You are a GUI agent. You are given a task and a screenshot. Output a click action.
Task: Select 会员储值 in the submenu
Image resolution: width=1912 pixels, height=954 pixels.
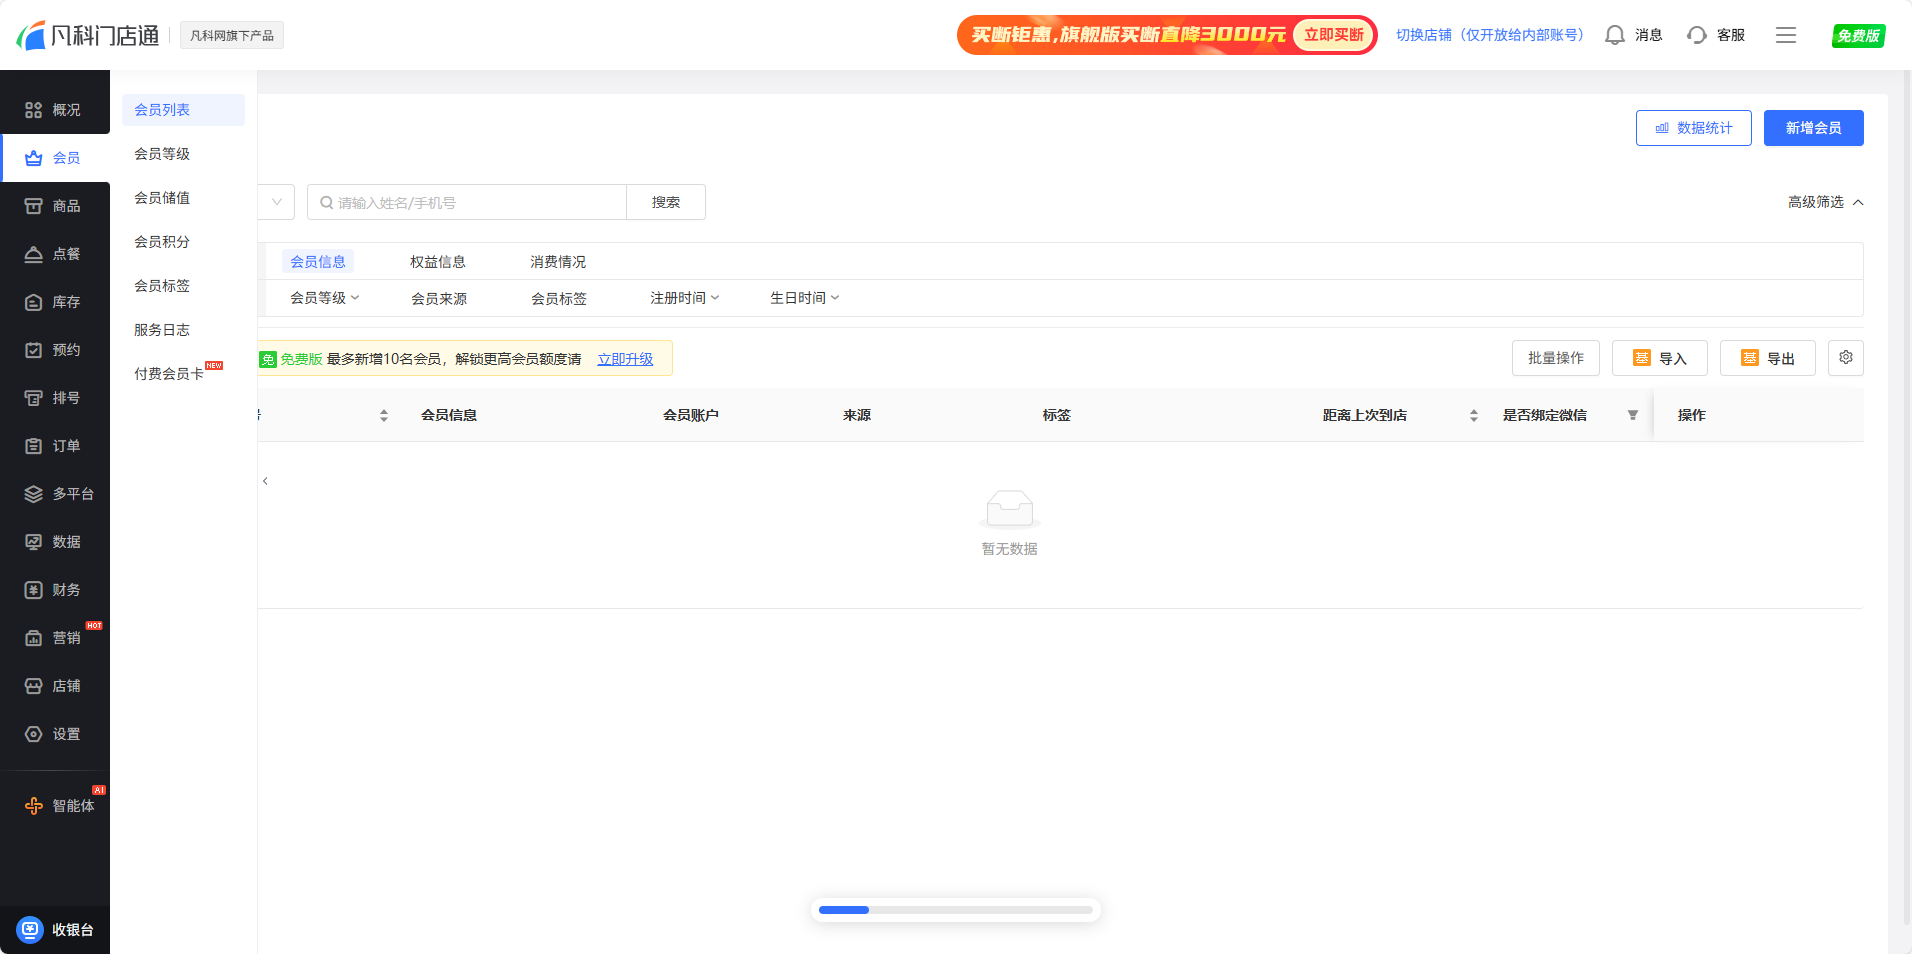point(161,197)
